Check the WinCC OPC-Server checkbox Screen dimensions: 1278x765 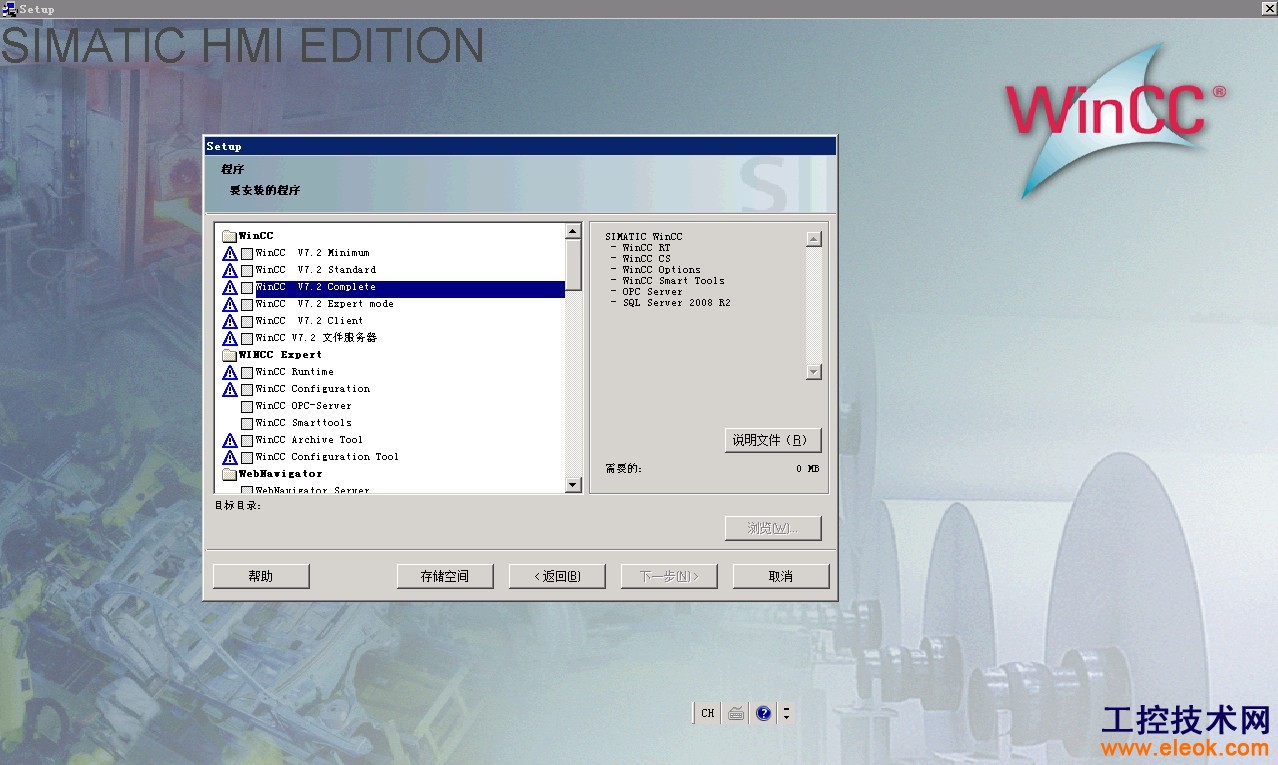[247, 407]
